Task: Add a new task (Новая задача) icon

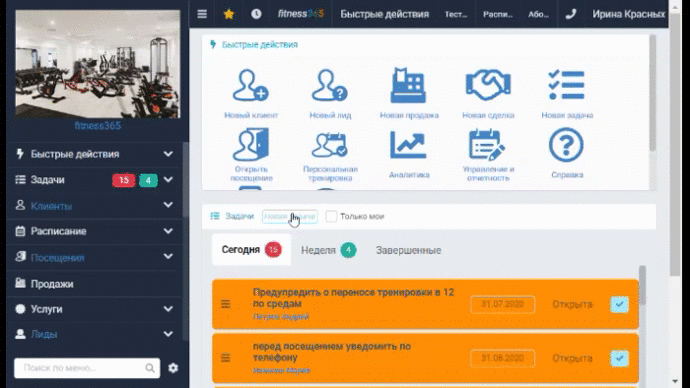Action: click(x=567, y=93)
